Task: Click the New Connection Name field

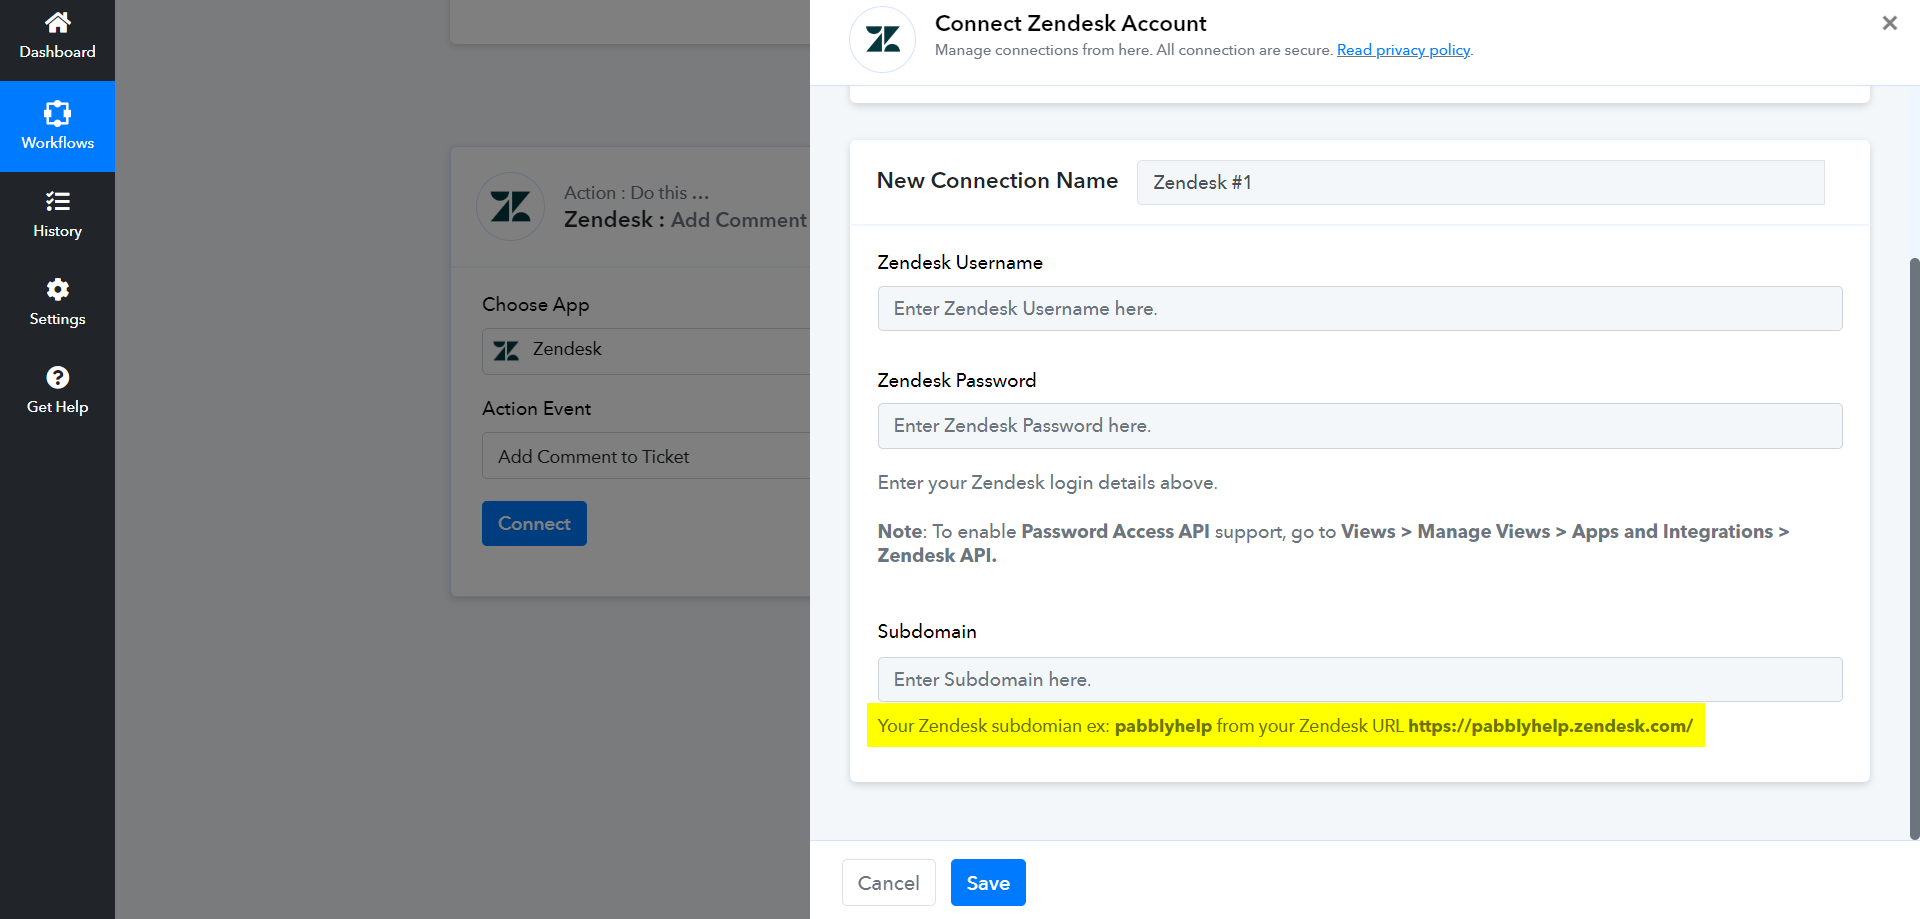Action: 1481,183
